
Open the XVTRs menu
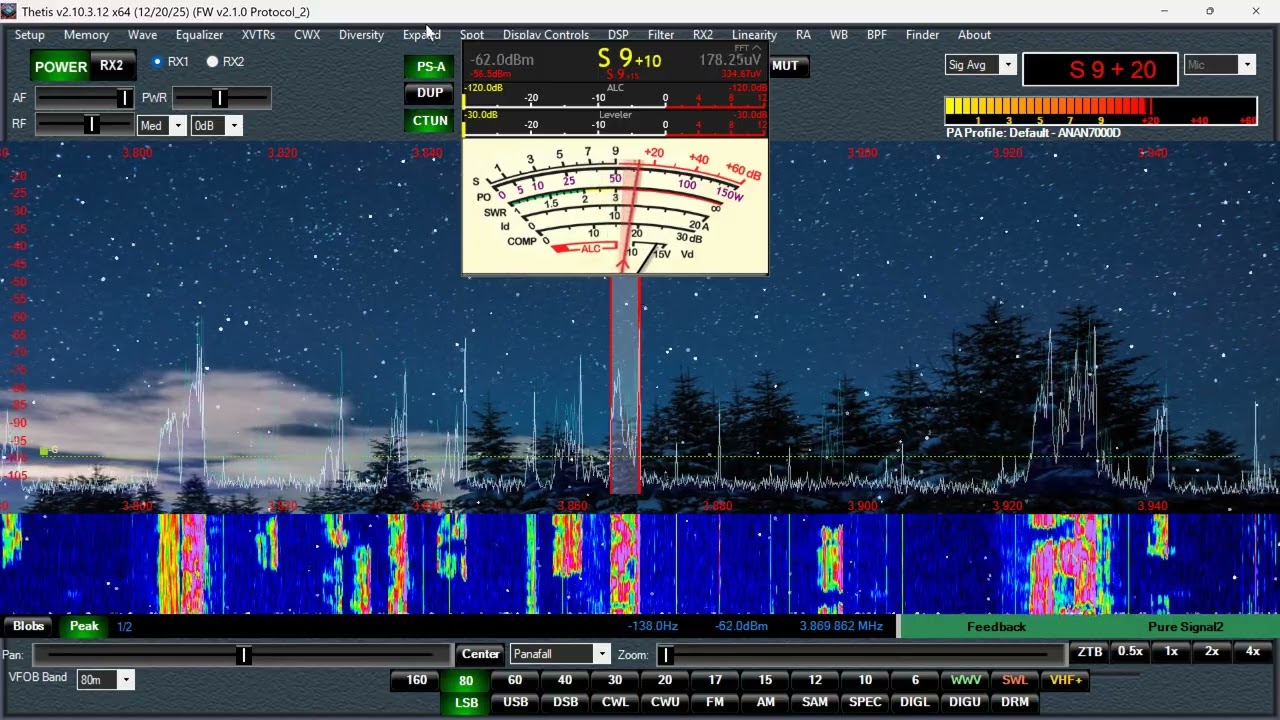point(258,35)
